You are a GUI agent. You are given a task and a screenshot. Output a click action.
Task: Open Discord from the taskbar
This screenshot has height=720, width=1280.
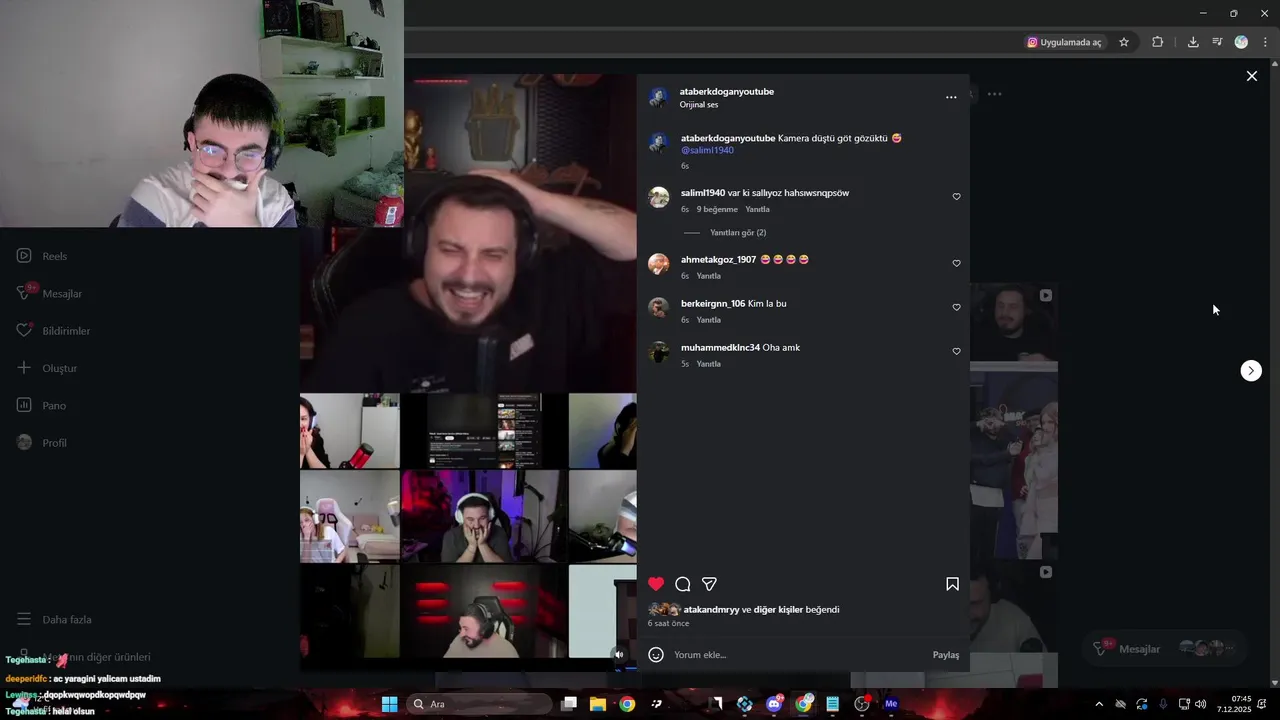click(774, 704)
